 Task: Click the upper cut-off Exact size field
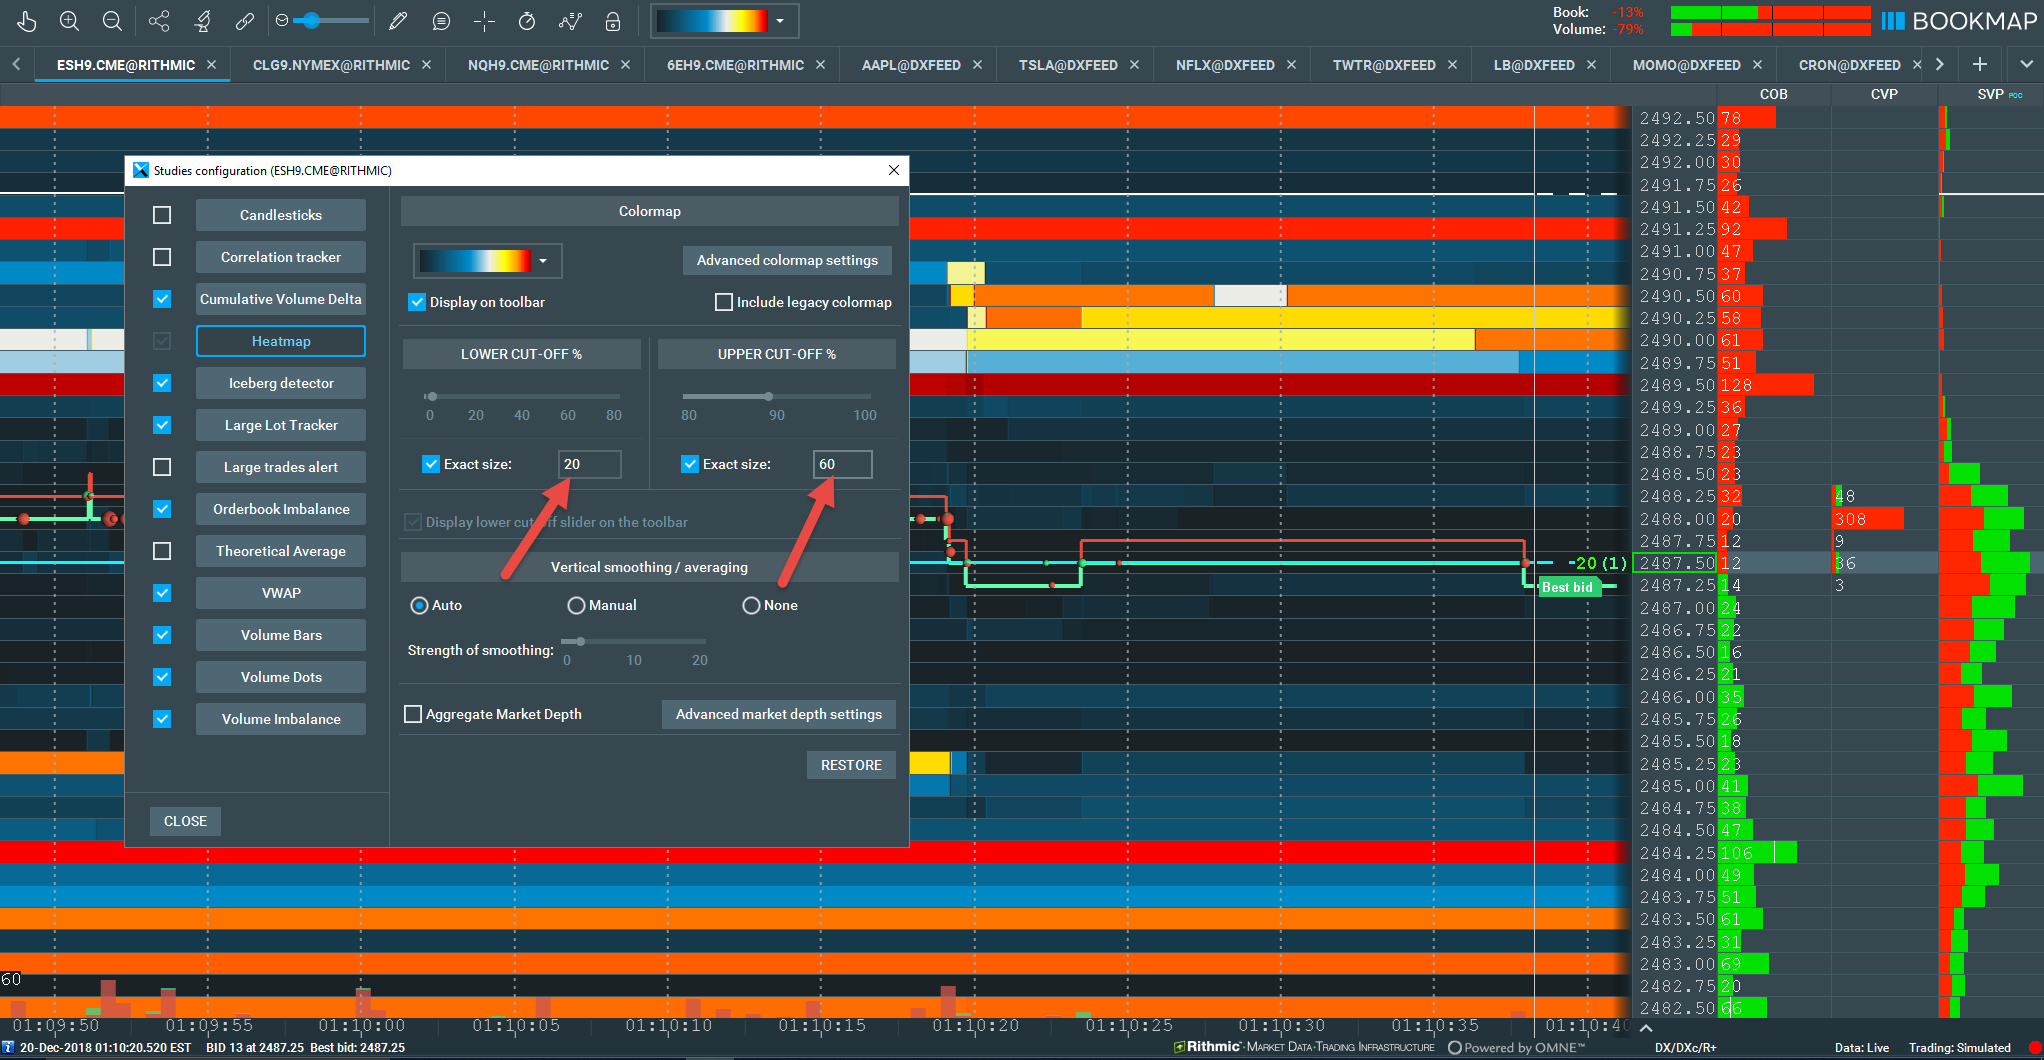(842, 464)
